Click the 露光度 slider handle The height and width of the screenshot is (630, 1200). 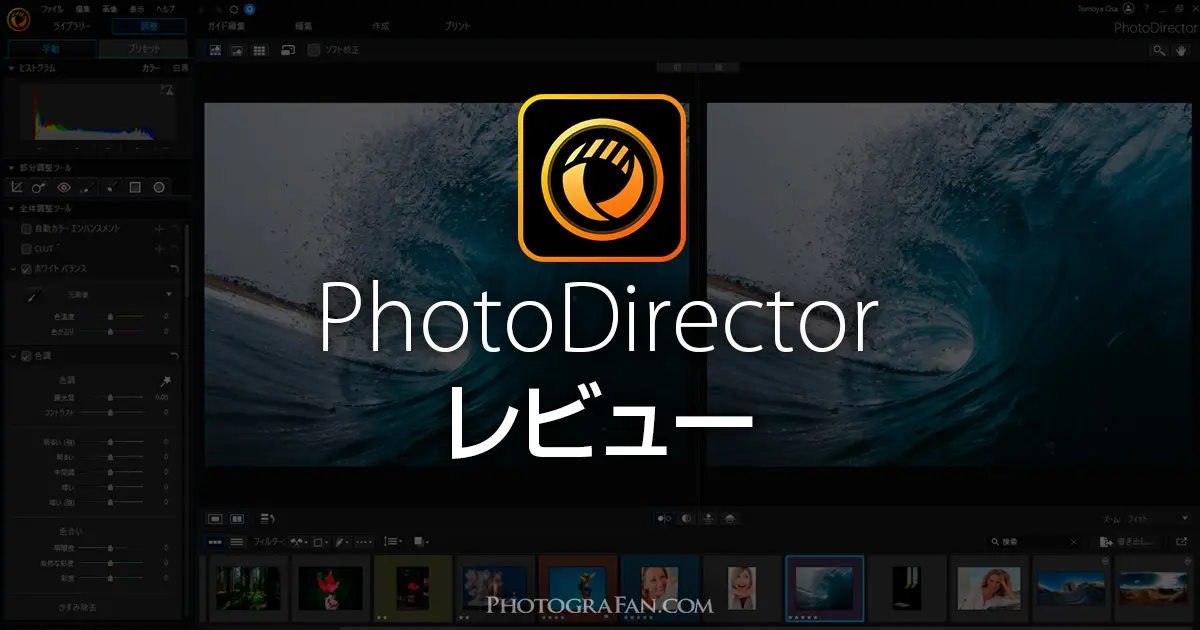(x=110, y=397)
